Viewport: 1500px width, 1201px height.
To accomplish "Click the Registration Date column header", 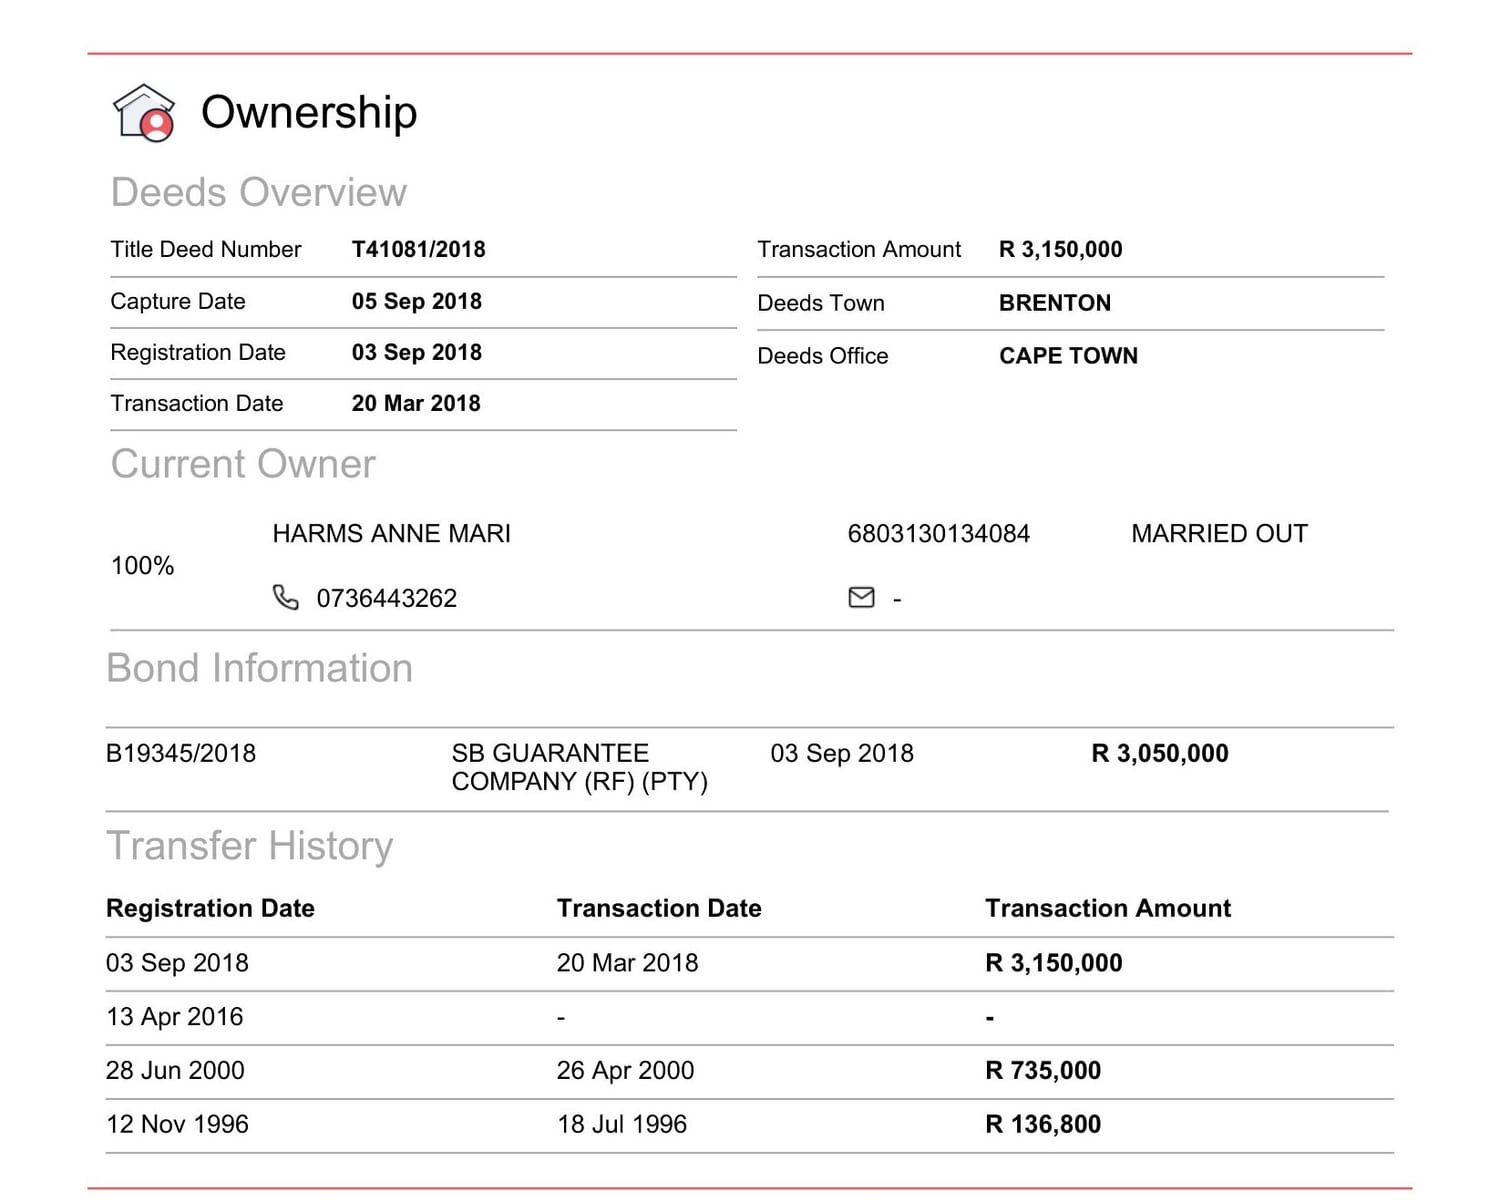I will coord(210,908).
